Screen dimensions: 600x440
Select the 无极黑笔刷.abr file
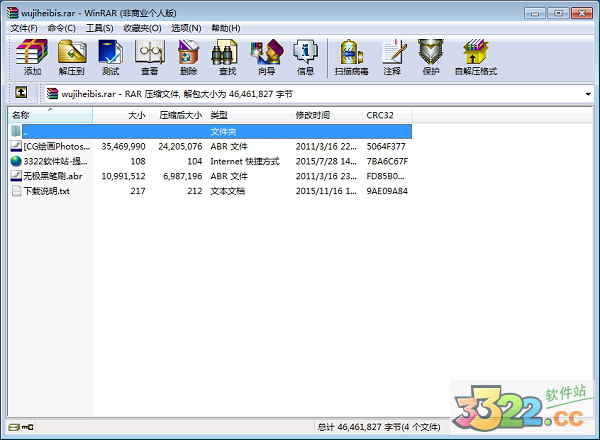click(52, 175)
